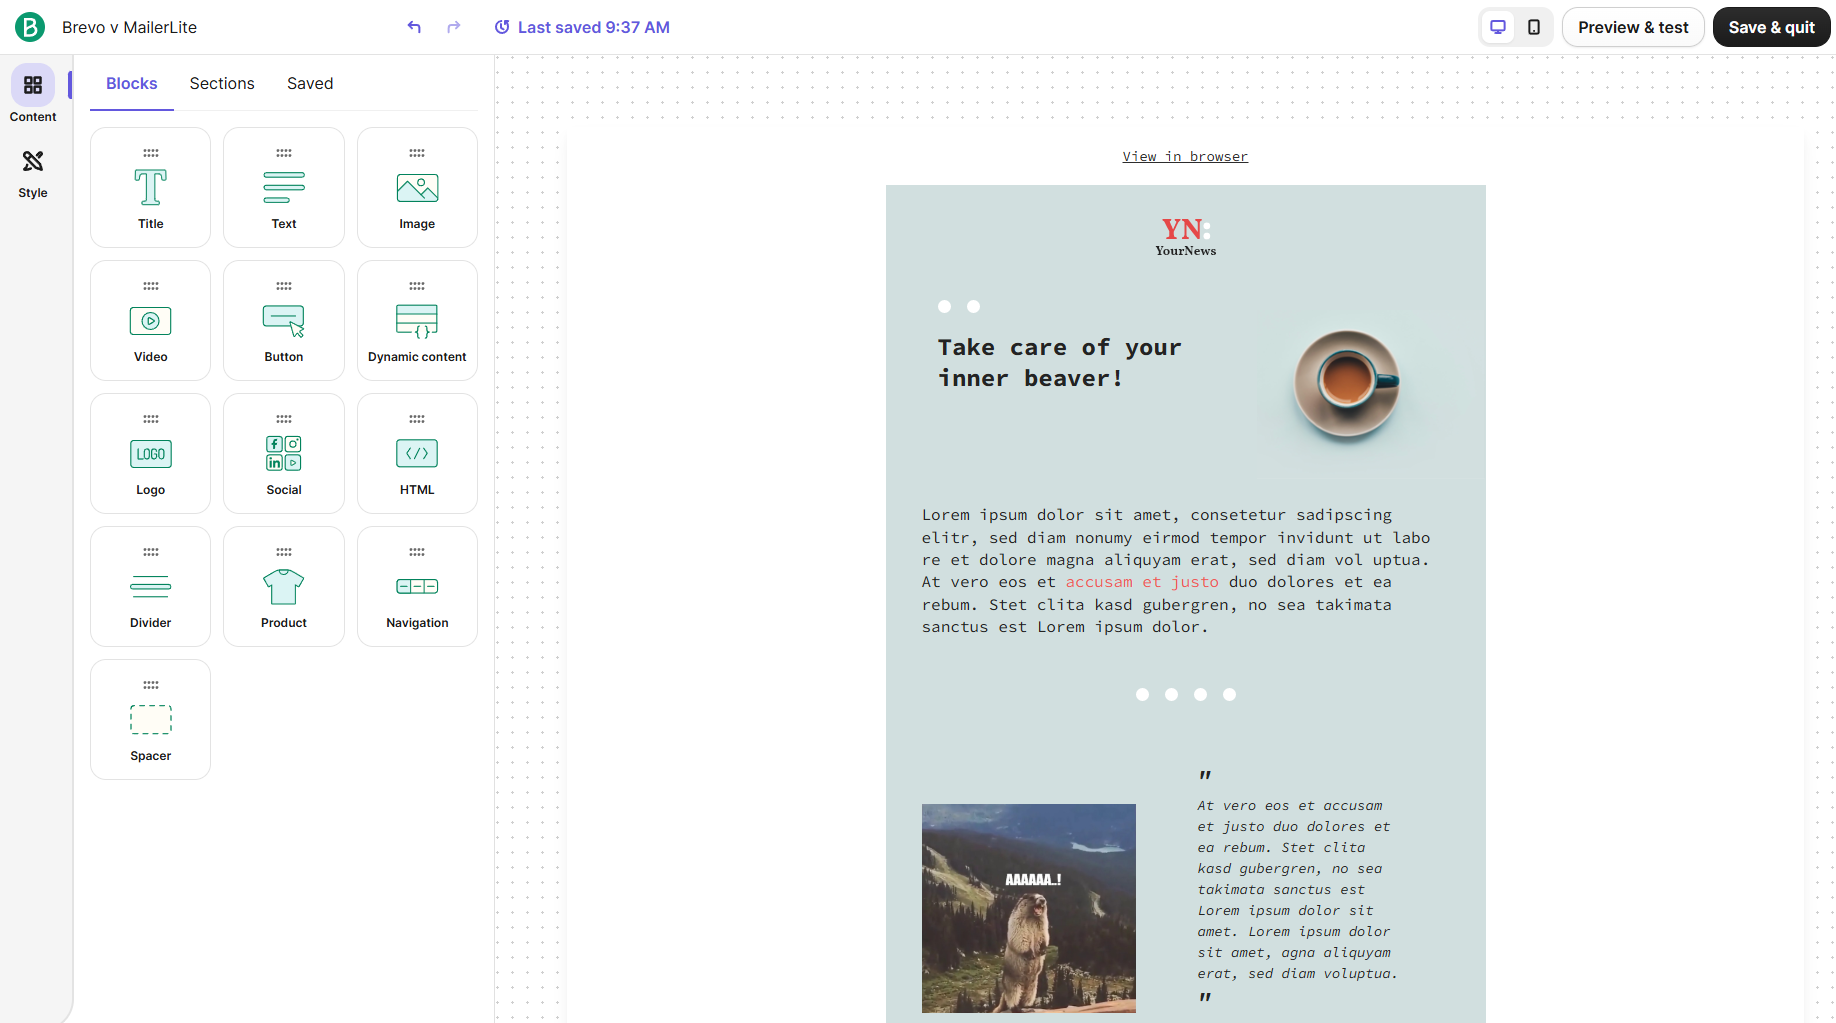
Task: Switch to mobile preview mode
Action: tap(1534, 27)
